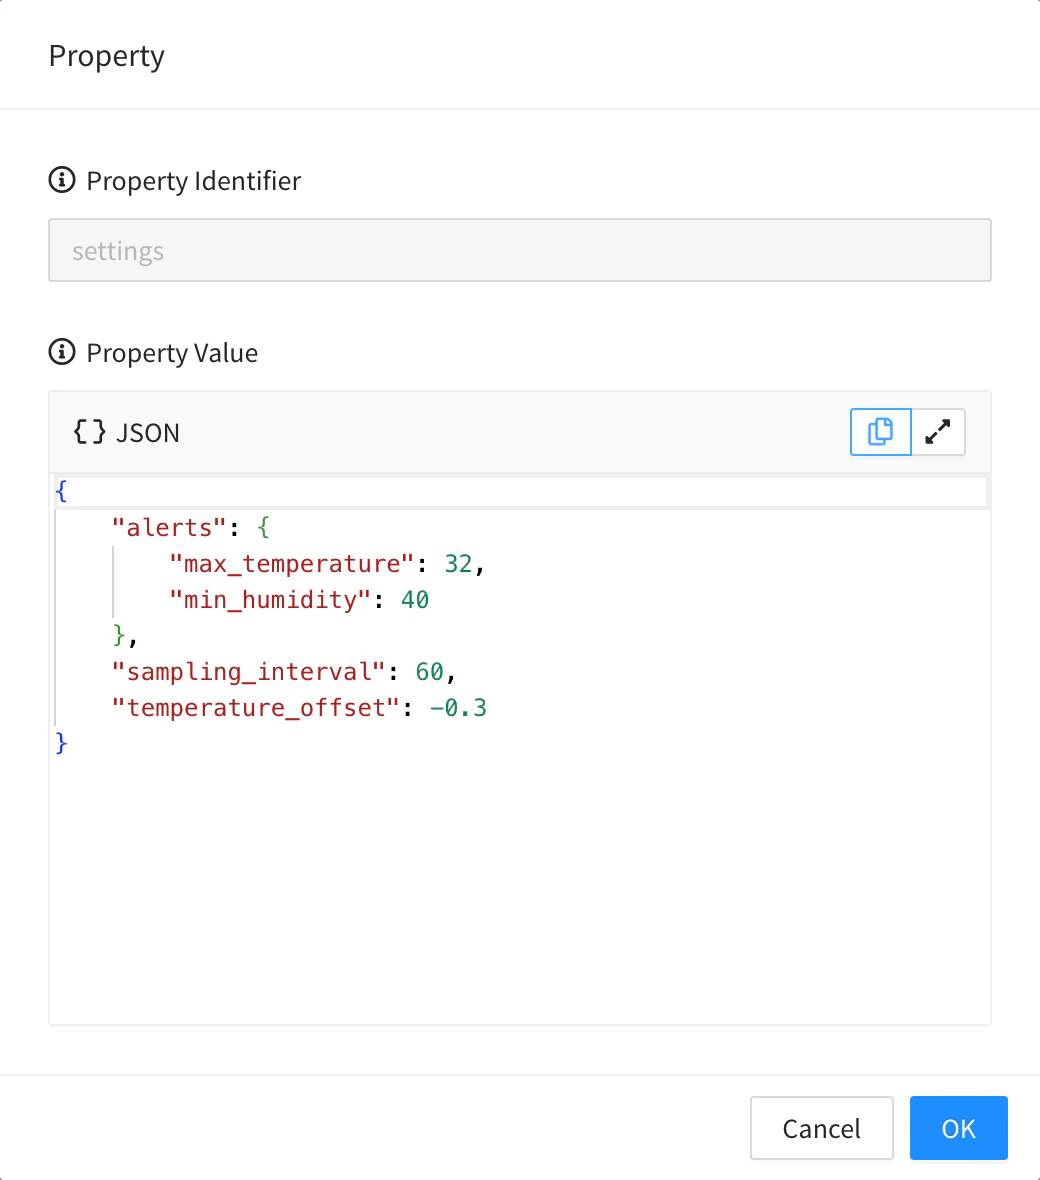Cancel the Property dialog

click(822, 1128)
